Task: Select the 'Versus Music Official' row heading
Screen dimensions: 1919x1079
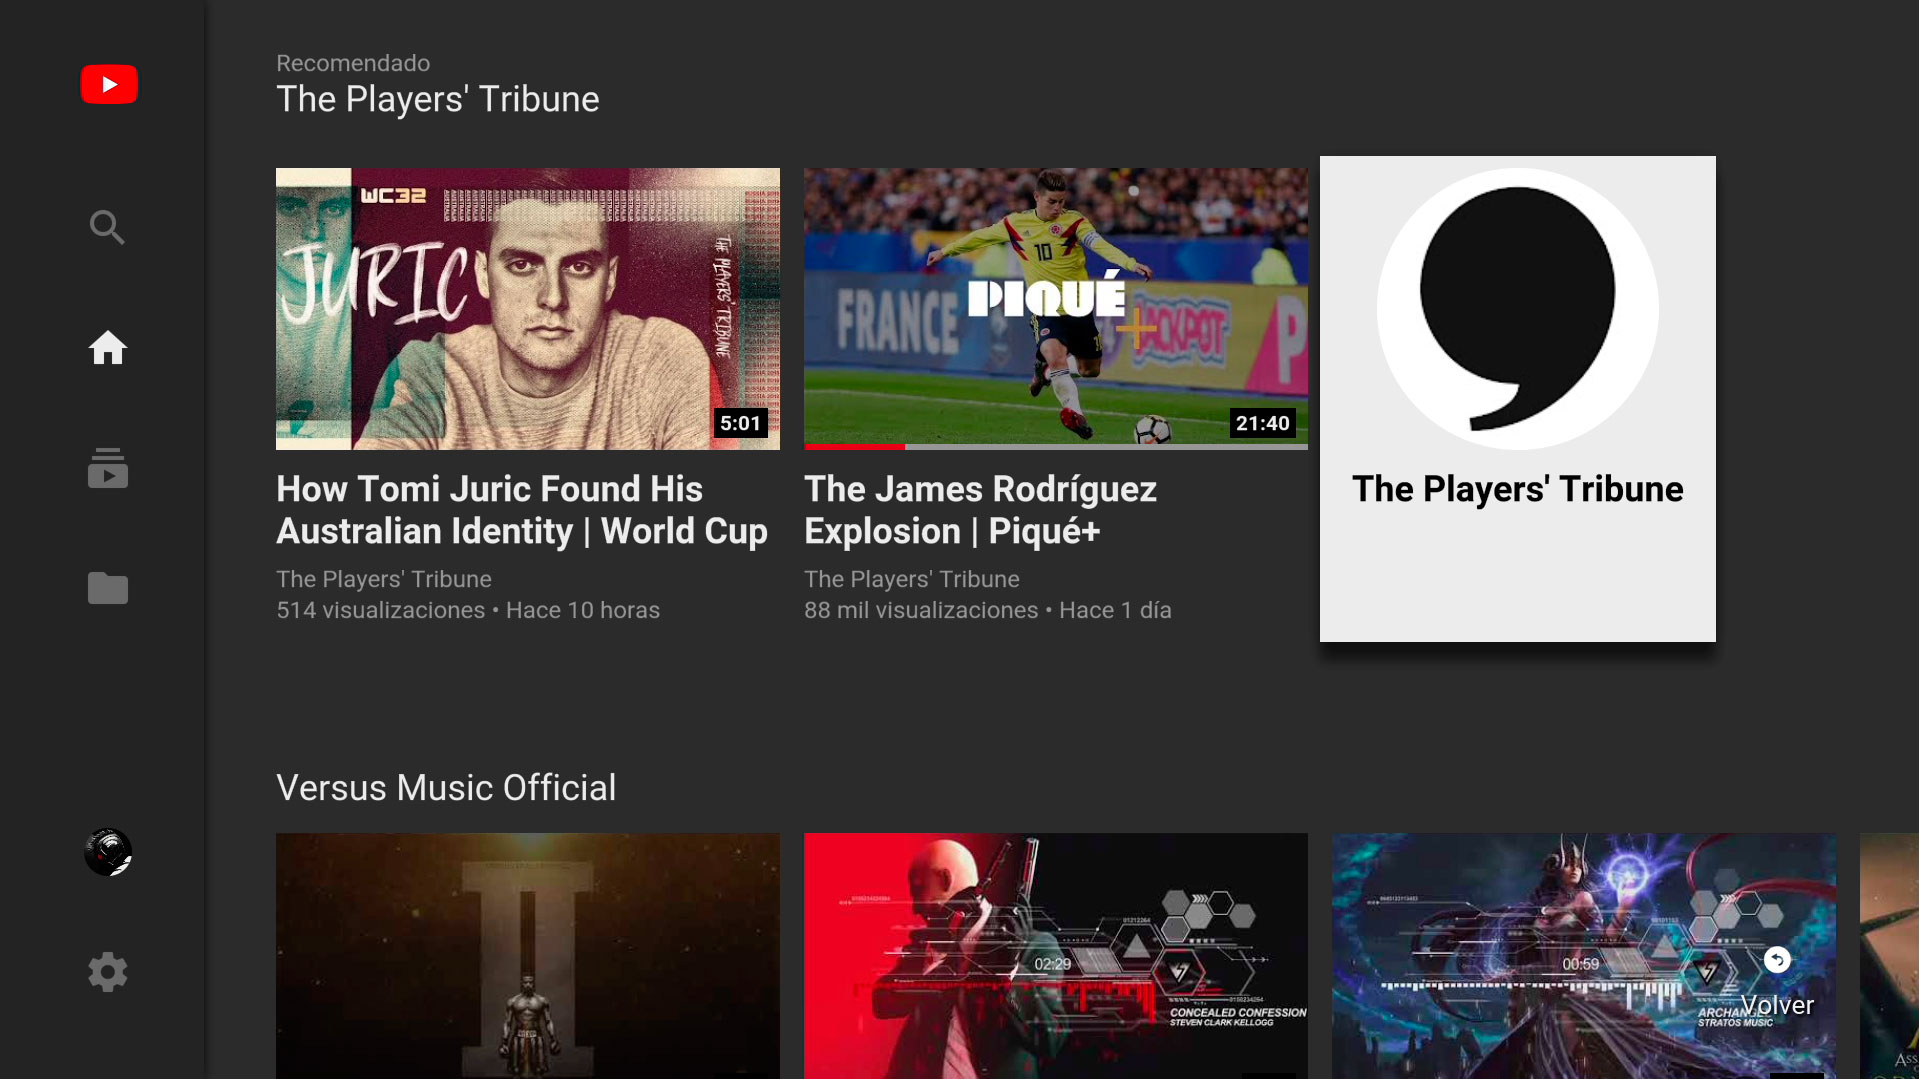Action: point(446,788)
